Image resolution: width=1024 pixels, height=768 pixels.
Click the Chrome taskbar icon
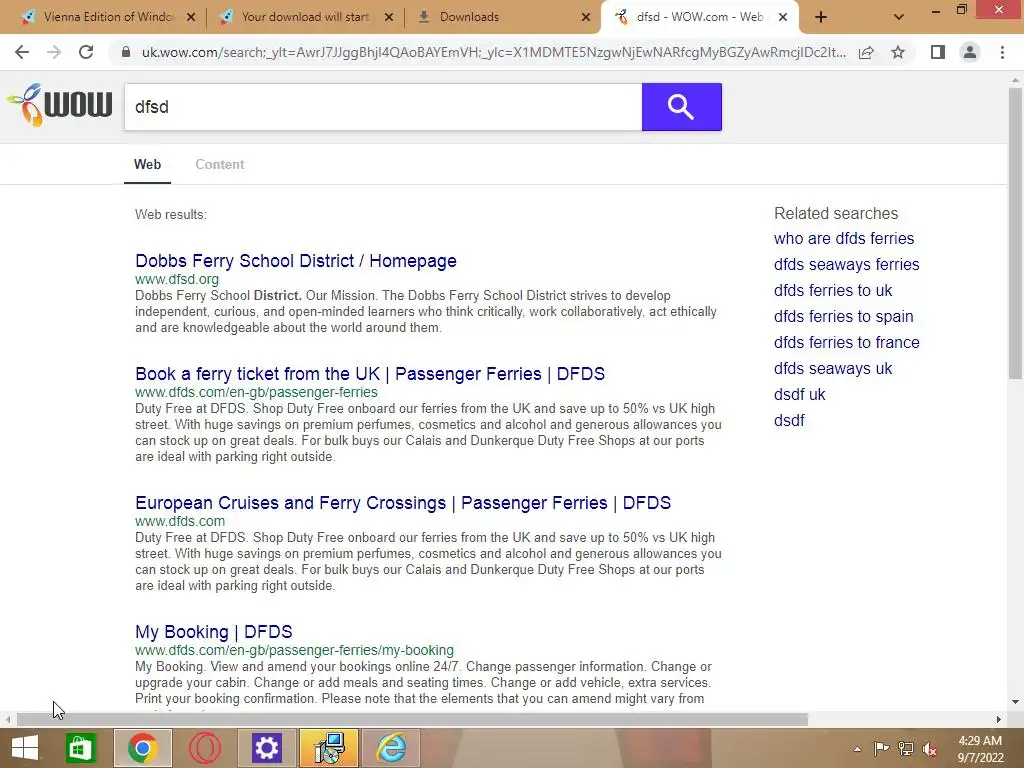(142, 748)
